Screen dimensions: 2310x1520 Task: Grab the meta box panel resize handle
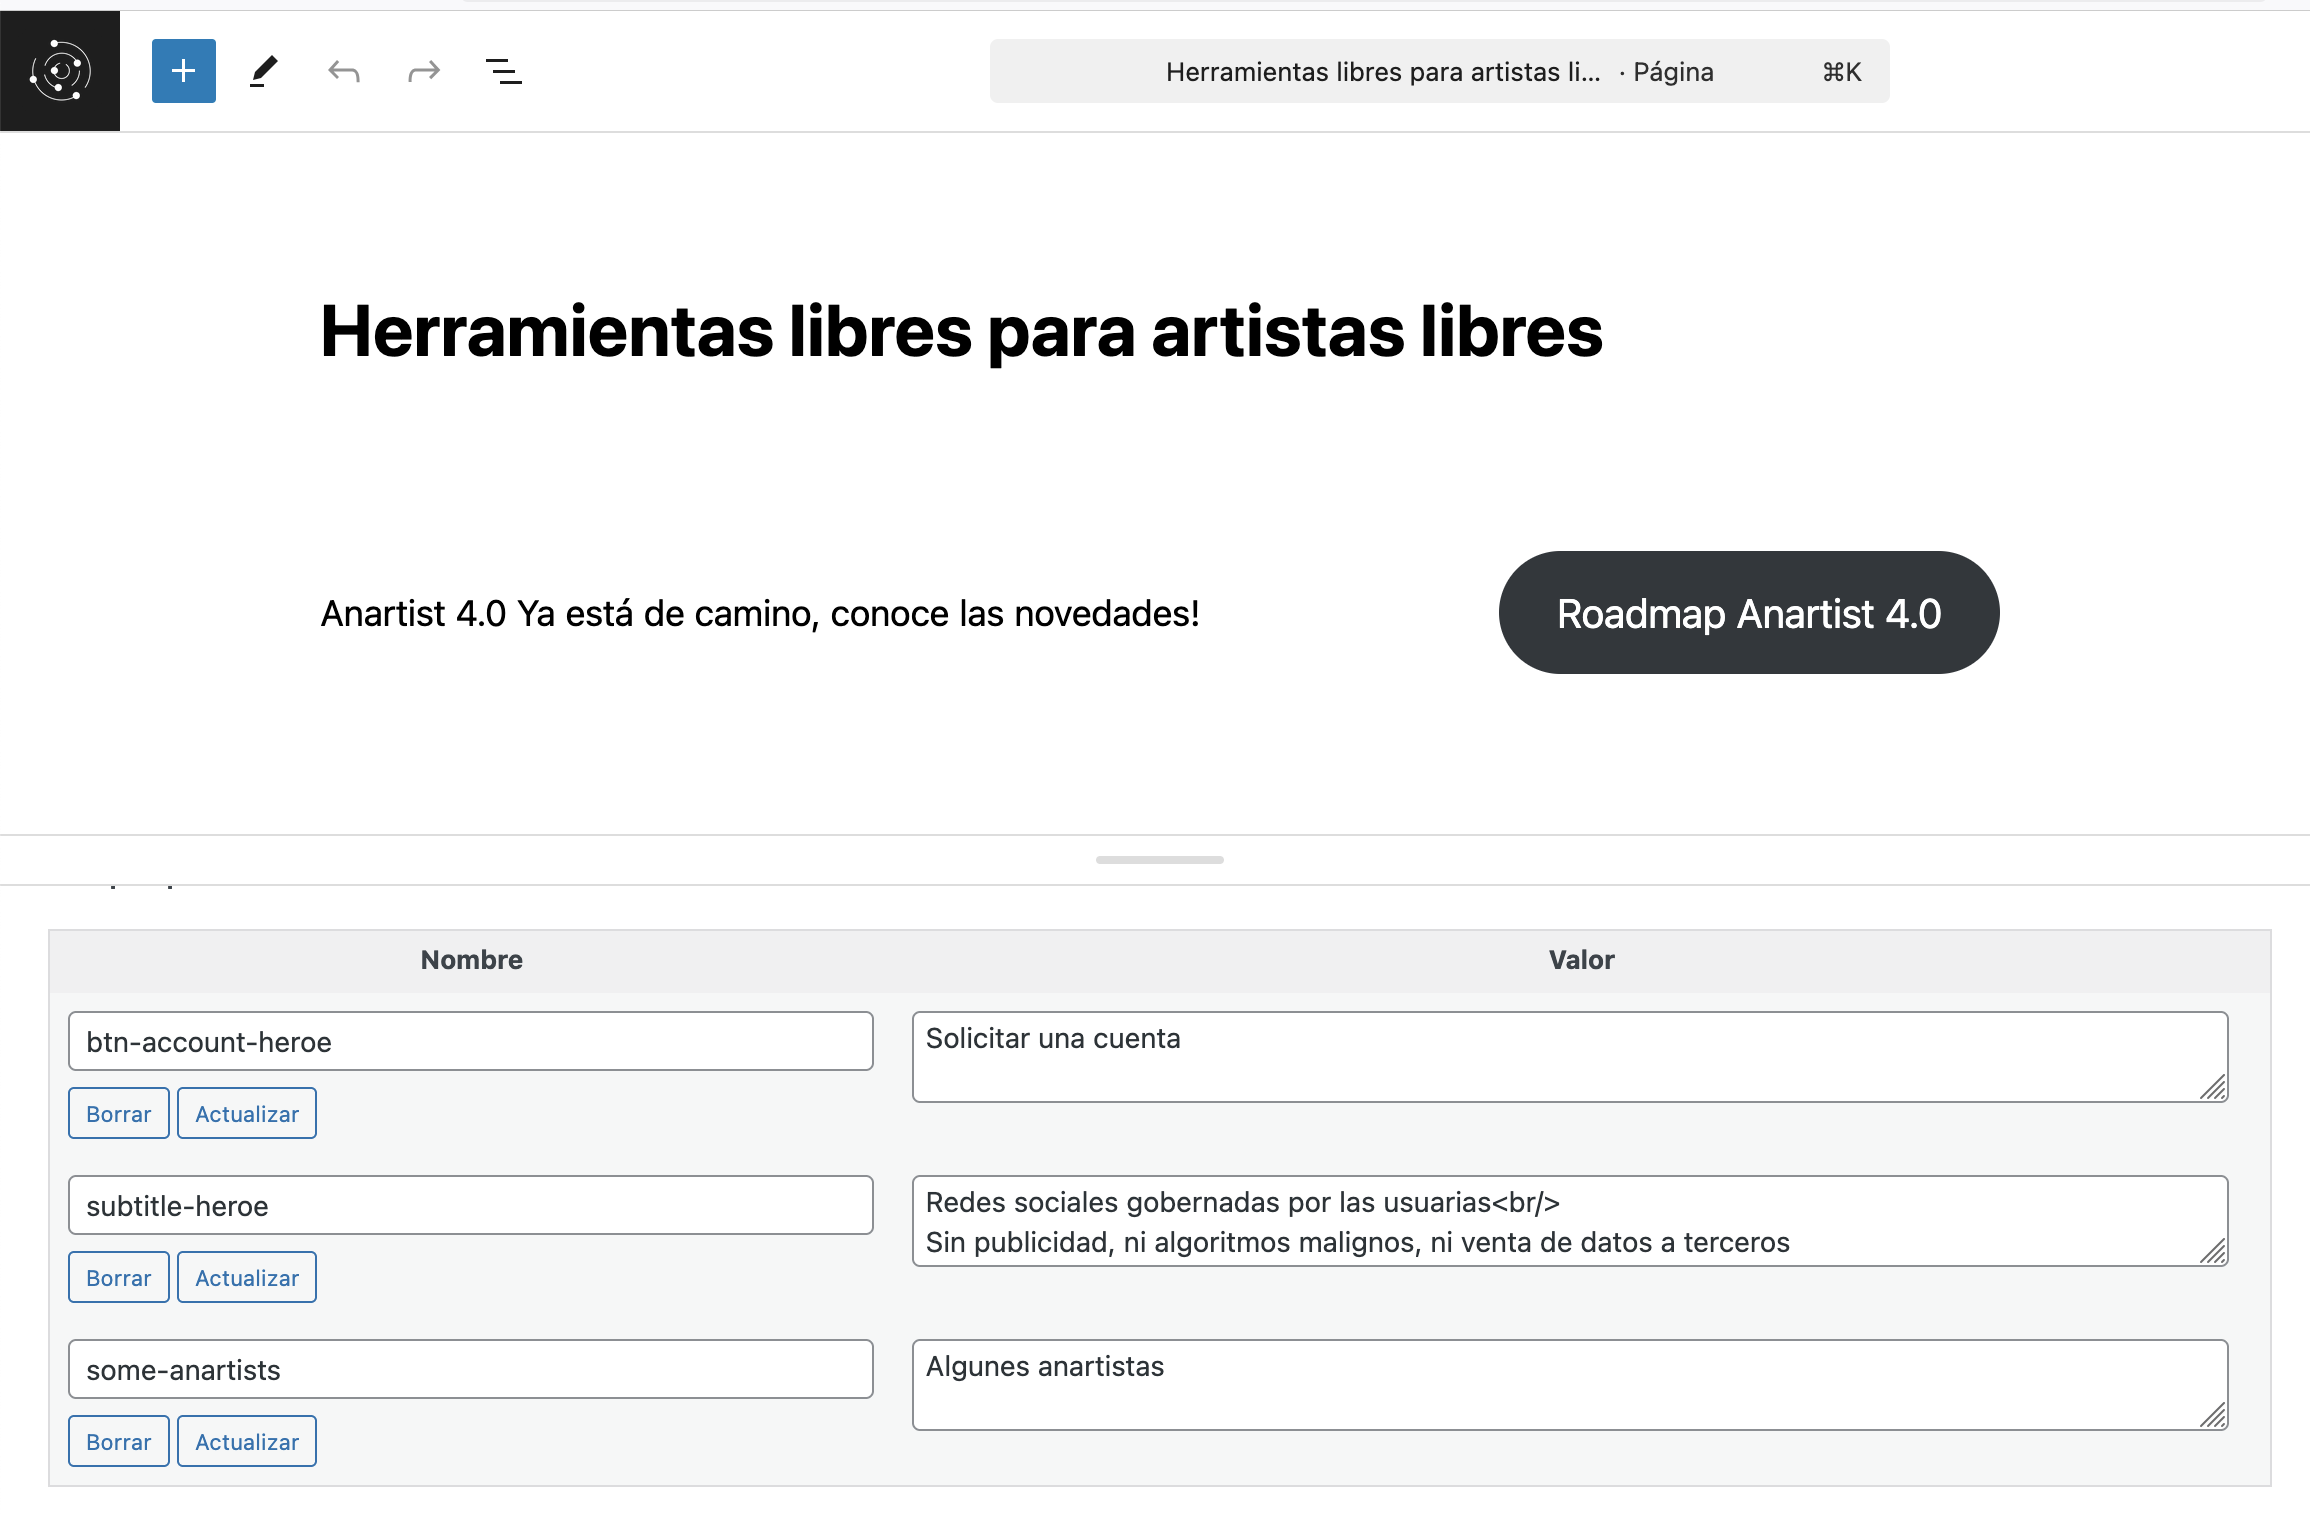[x=1160, y=859]
